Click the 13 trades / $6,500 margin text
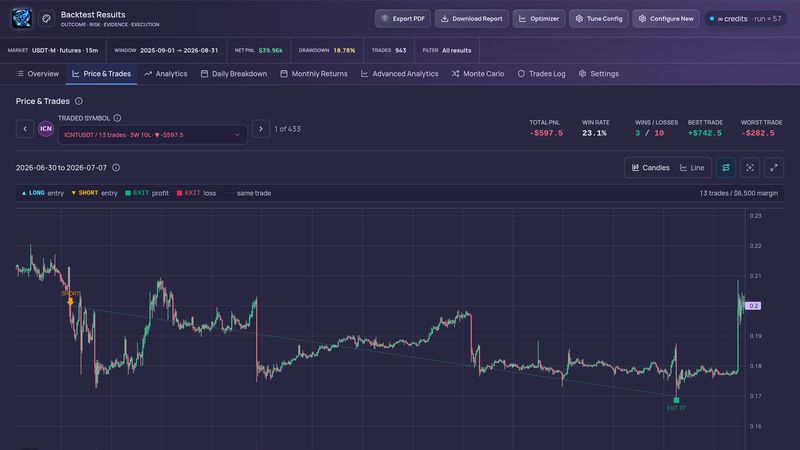Image resolution: width=800 pixels, height=450 pixels. point(739,193)
